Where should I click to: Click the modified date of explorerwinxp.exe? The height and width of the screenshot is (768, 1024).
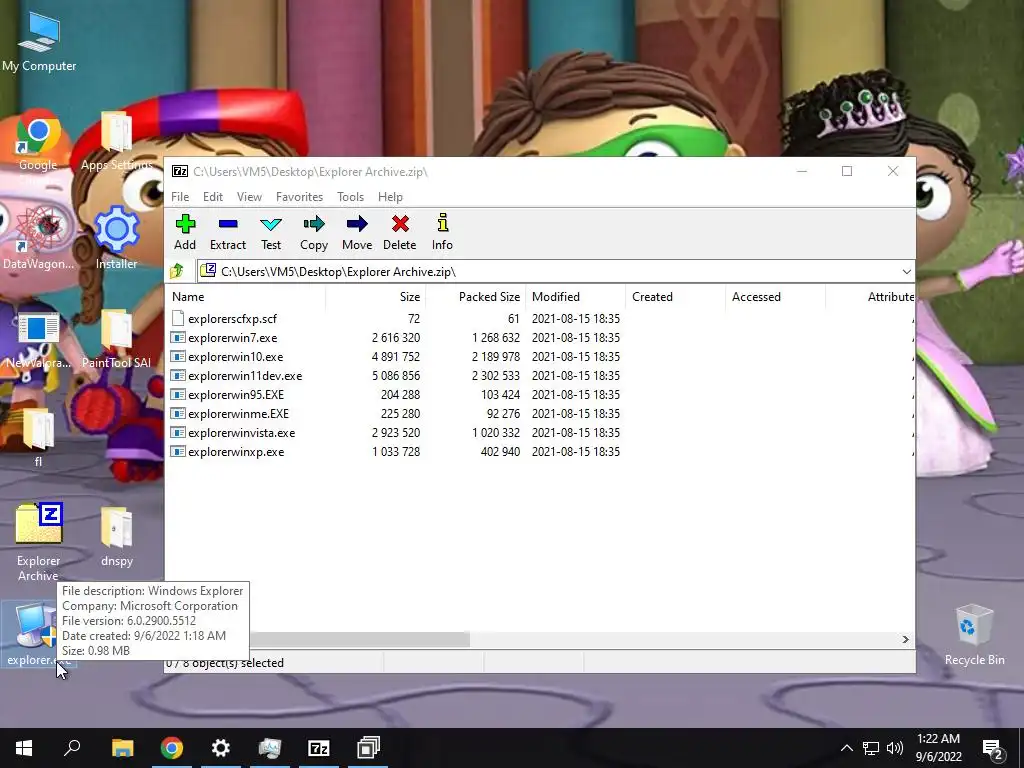coord(575,451)
